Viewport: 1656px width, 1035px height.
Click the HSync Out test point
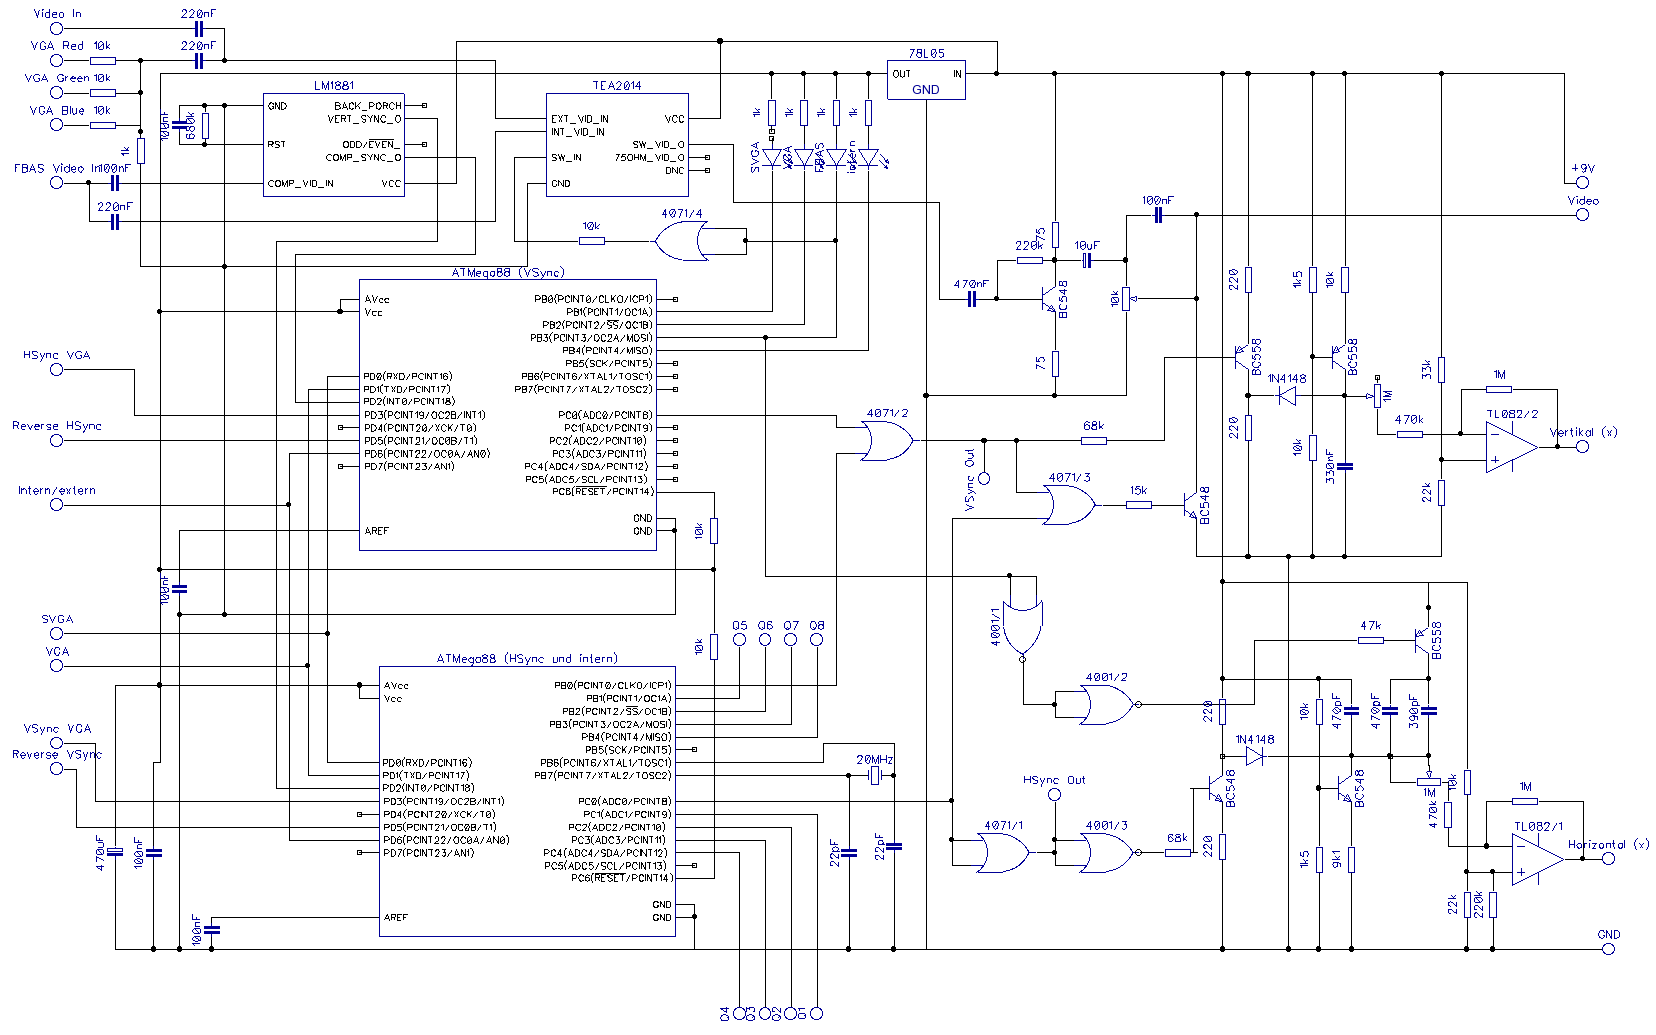[x=1054, y=795]
